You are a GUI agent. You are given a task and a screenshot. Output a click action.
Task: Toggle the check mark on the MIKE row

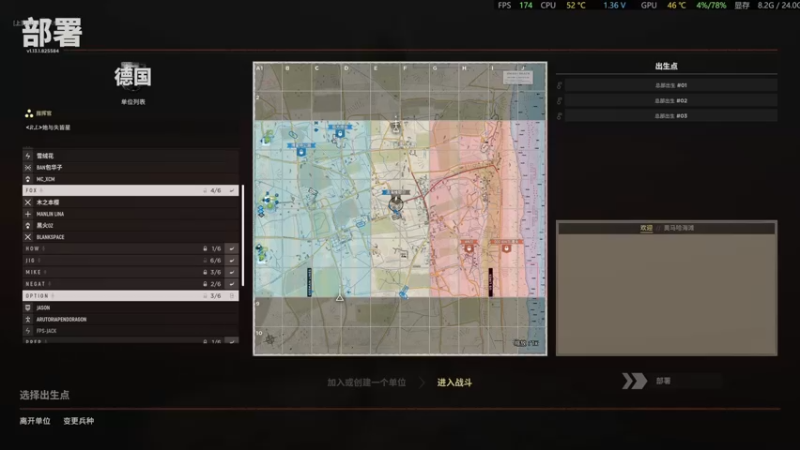(x=232, y=272)
